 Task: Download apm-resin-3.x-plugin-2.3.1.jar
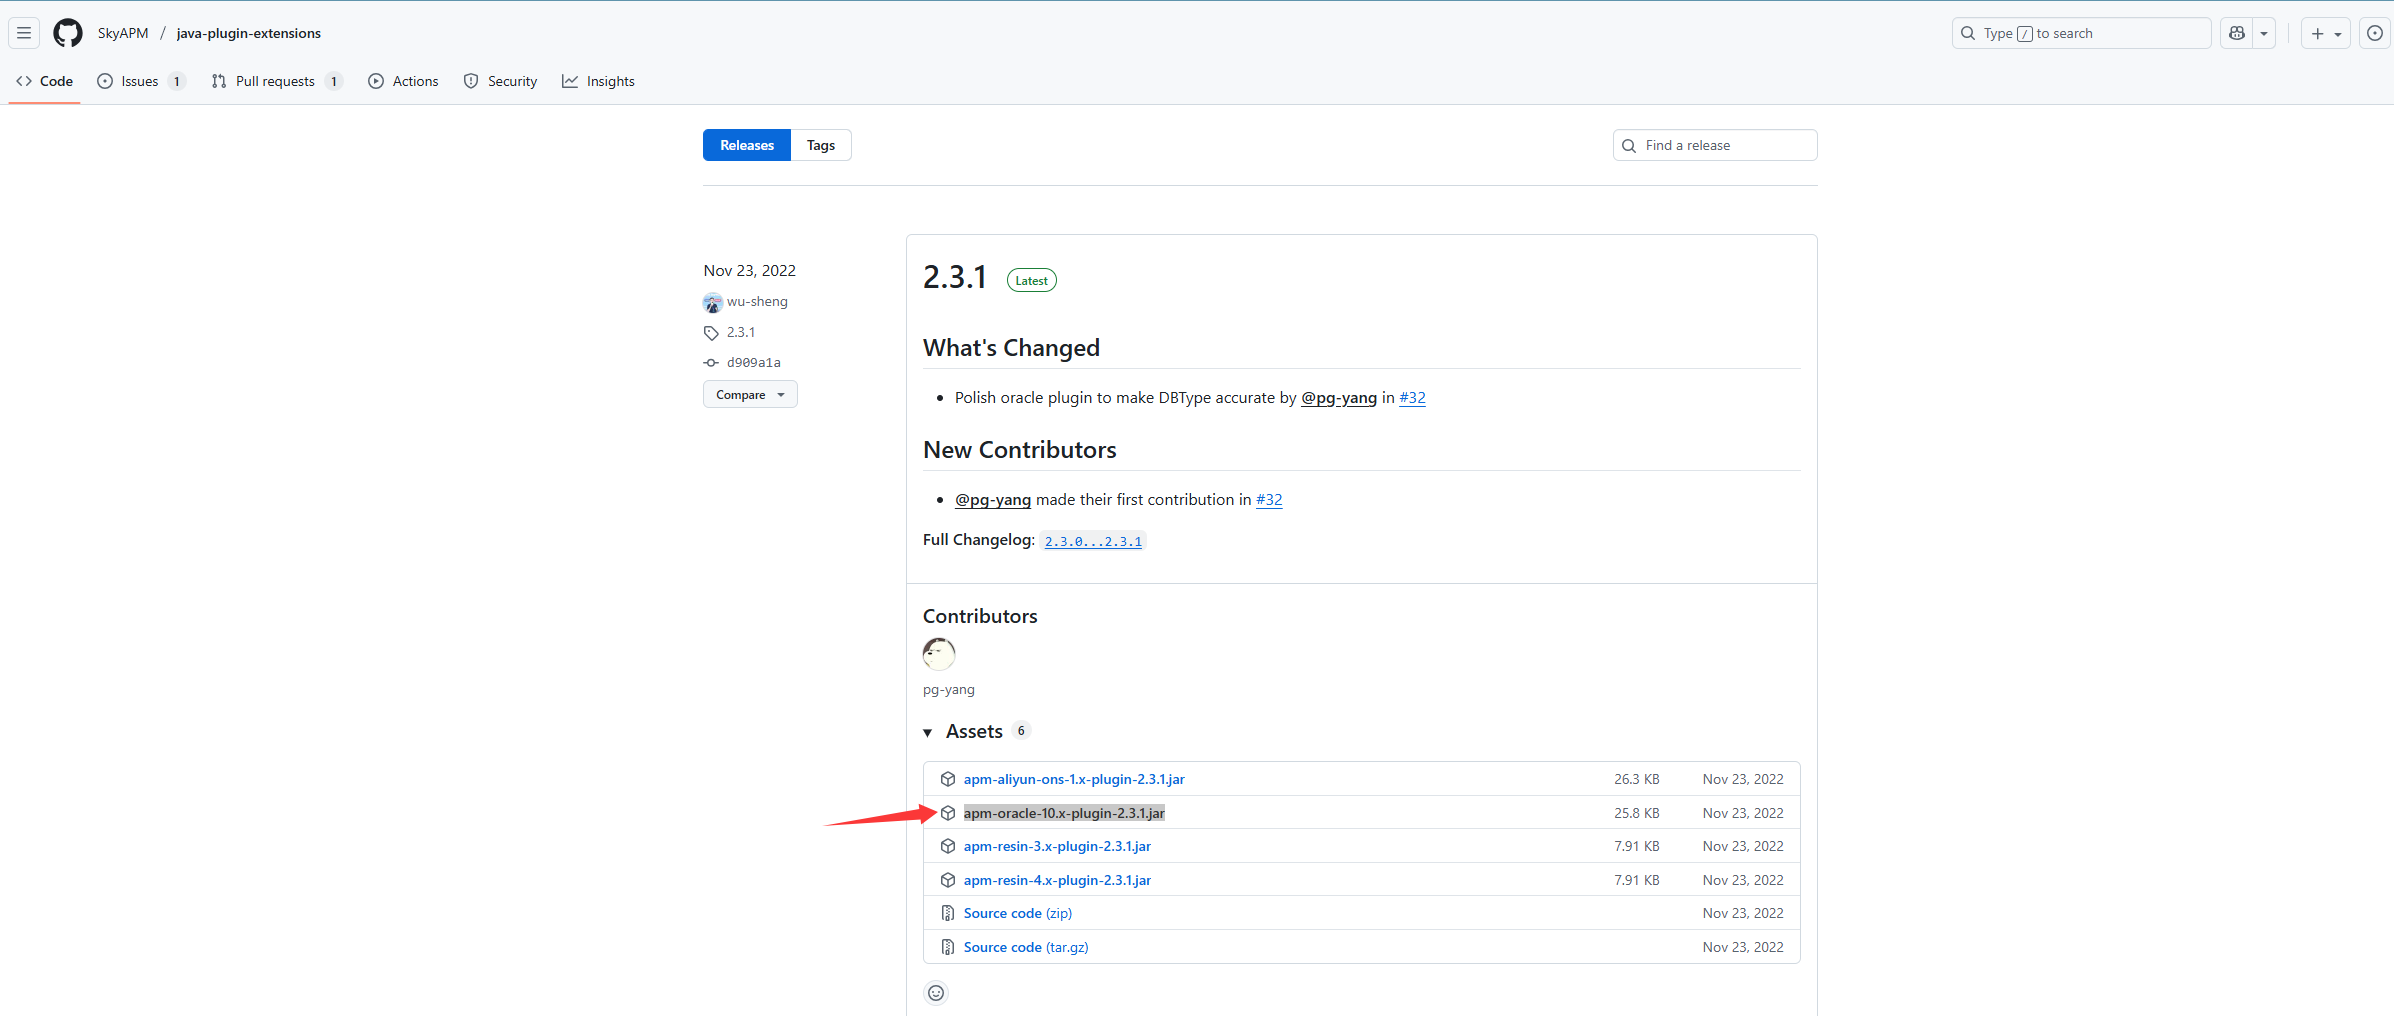[x=1057, y=846]
